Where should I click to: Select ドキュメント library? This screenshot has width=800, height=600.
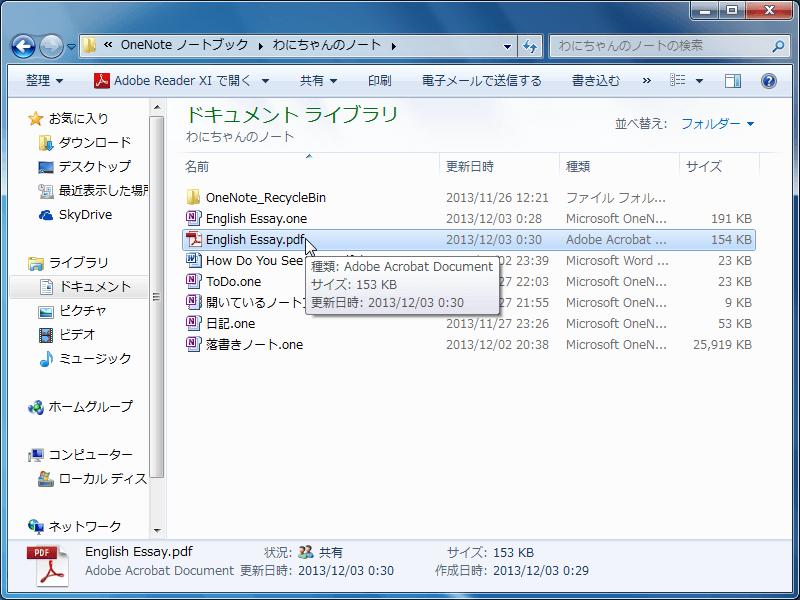pos(85,287)
